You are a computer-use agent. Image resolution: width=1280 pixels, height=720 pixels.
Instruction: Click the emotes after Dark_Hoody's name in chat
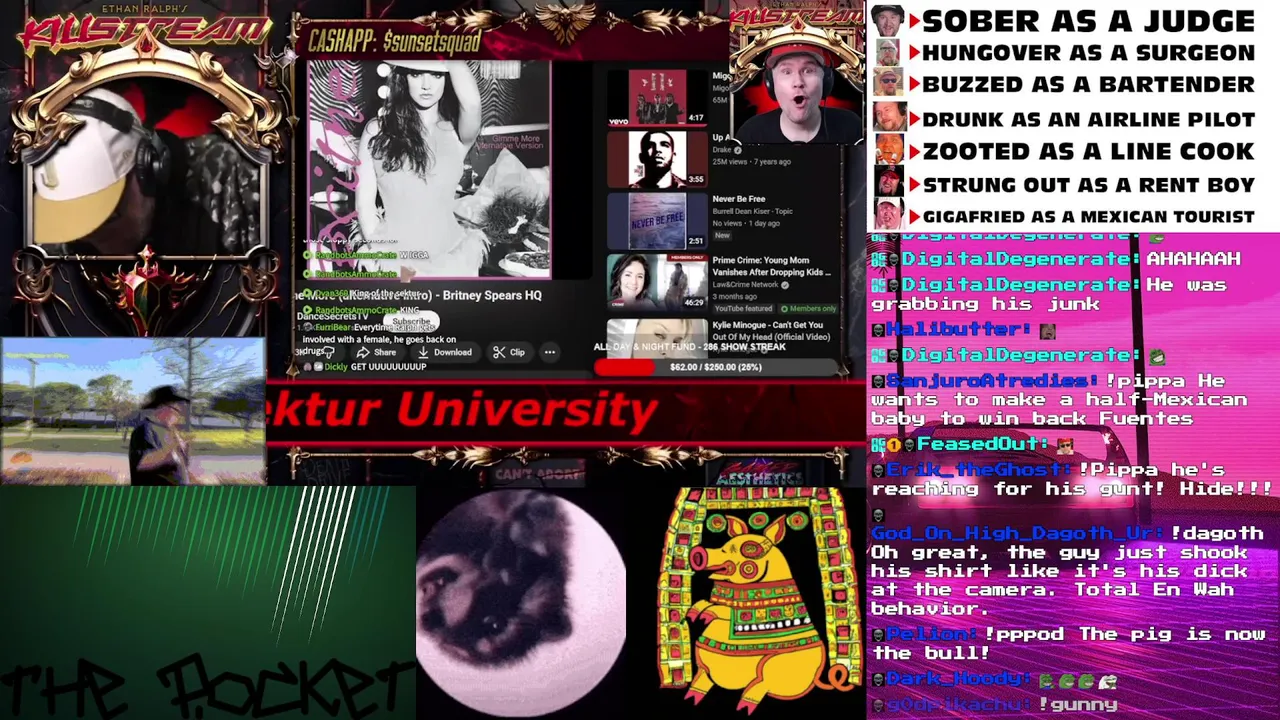point(1078,680)
